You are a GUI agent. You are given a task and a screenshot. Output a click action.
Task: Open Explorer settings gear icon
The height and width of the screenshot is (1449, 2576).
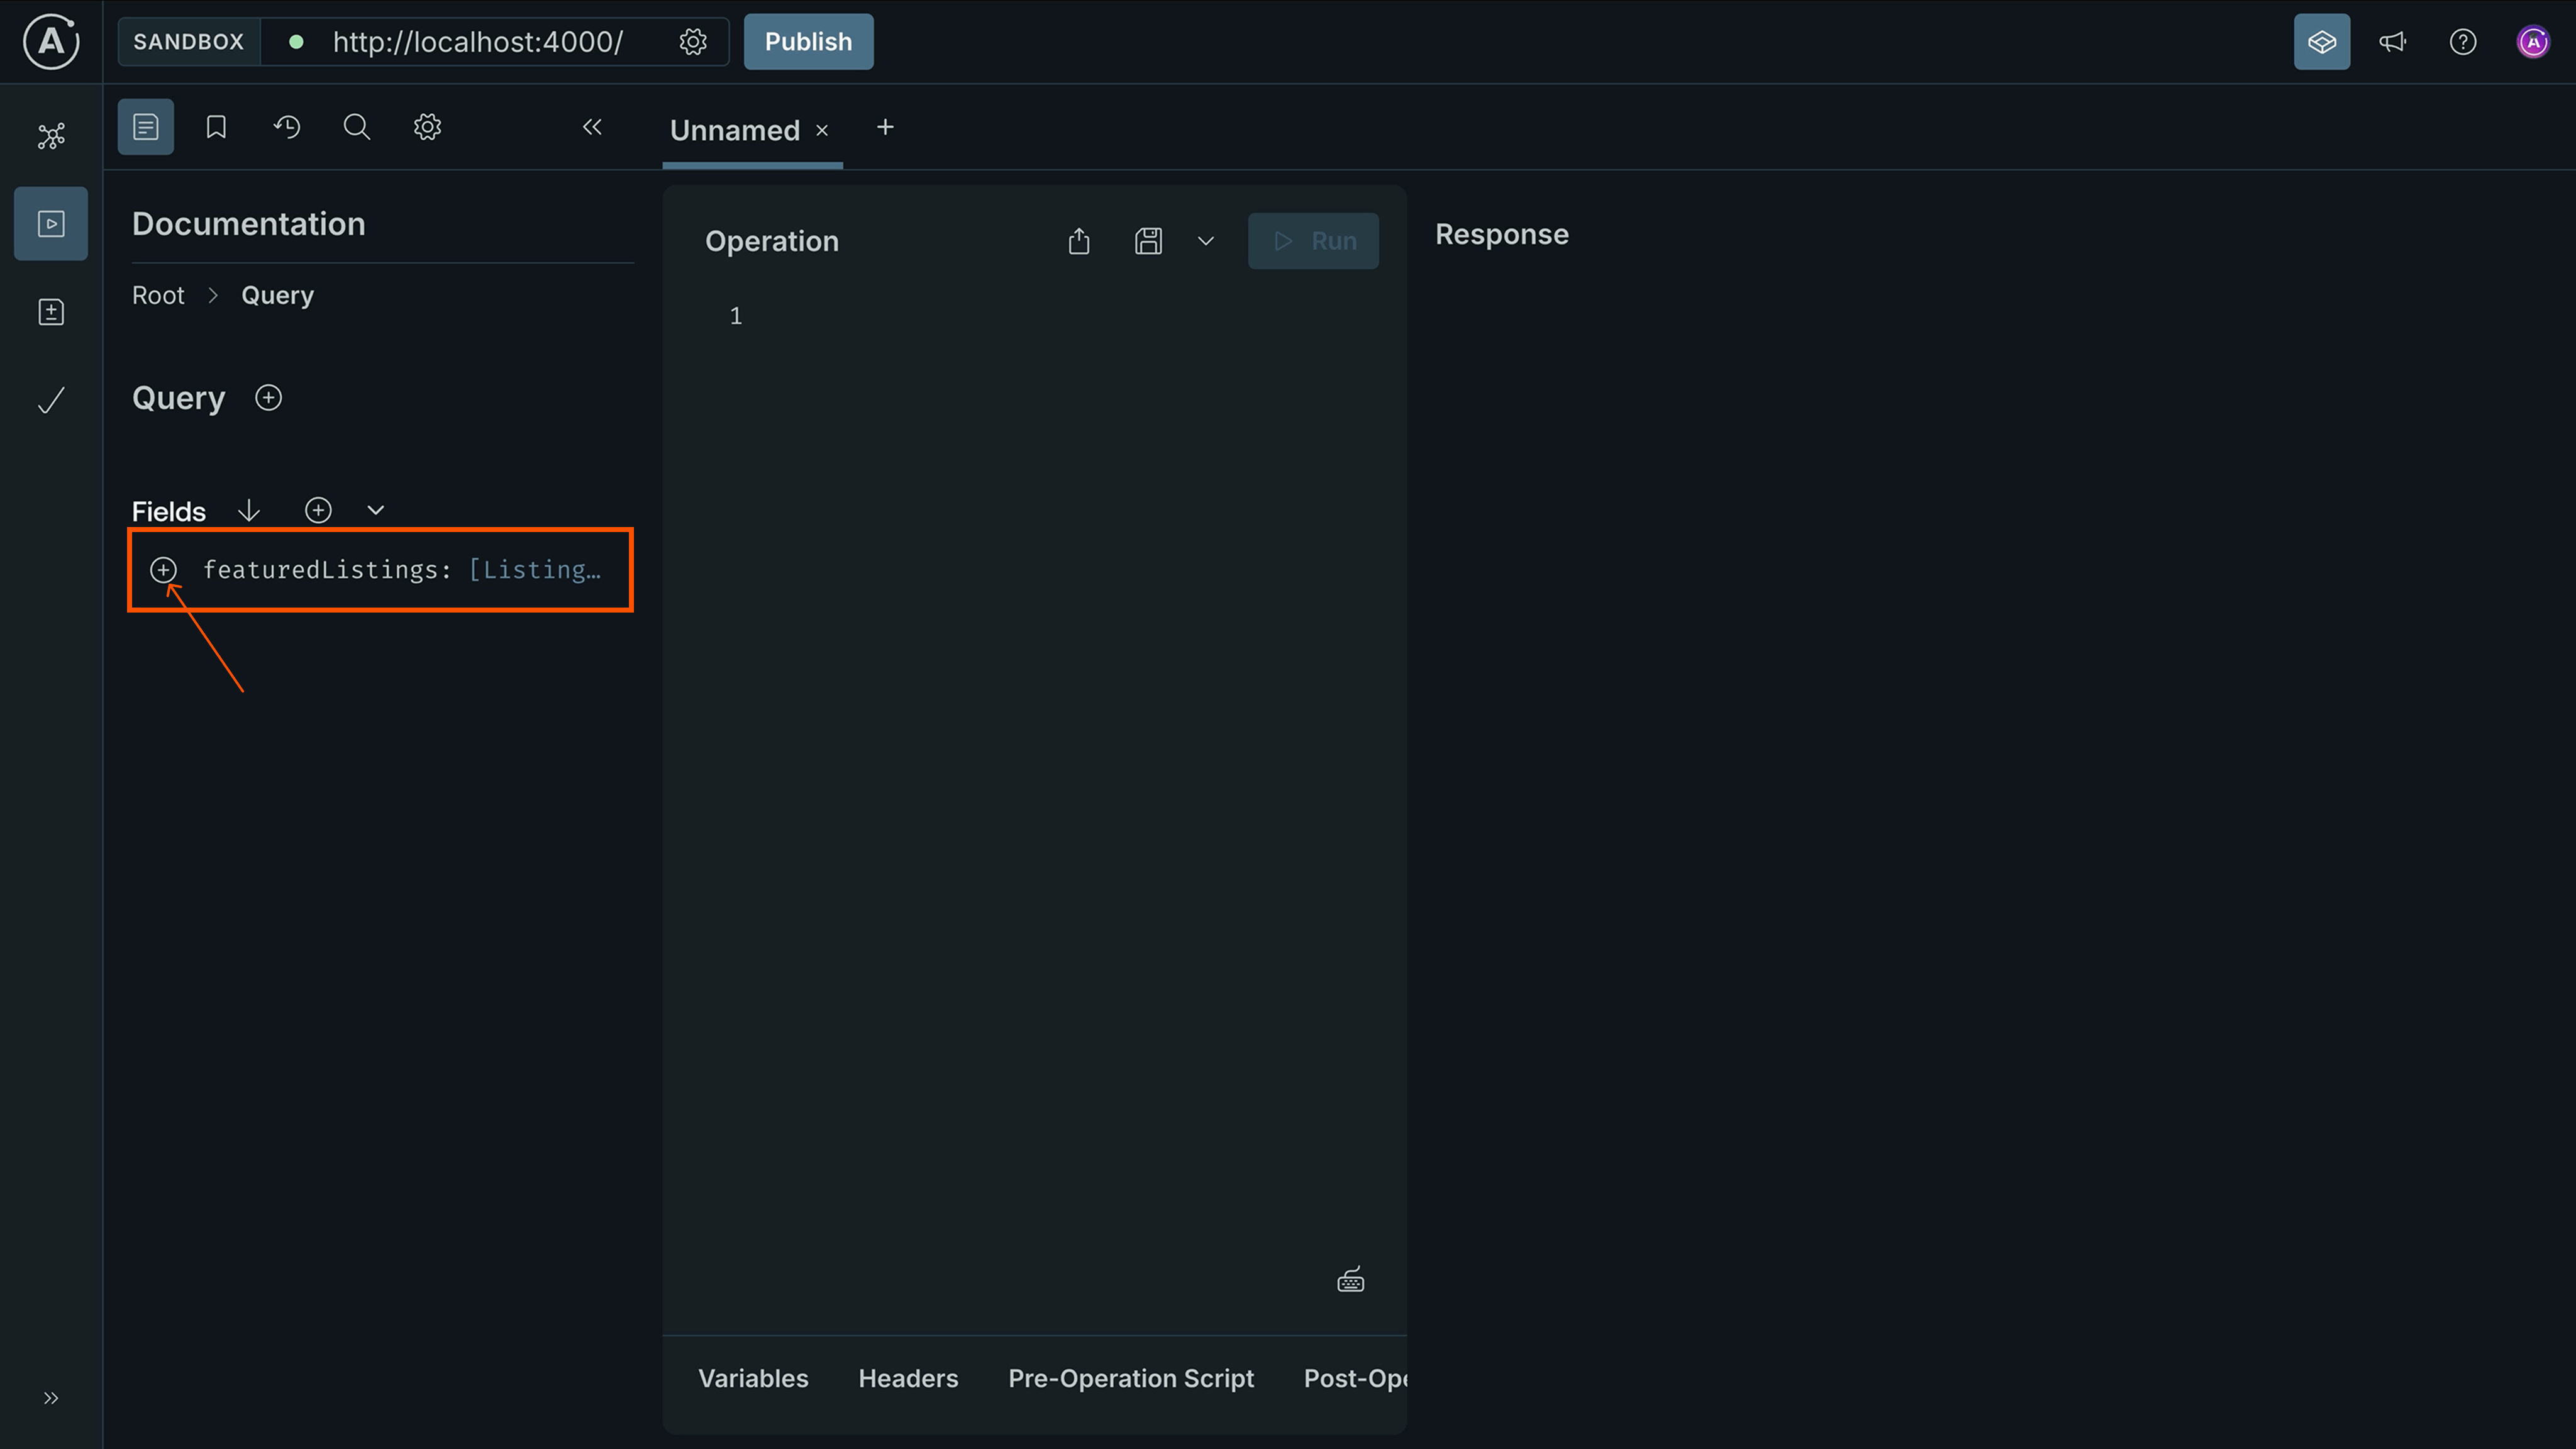426,126
